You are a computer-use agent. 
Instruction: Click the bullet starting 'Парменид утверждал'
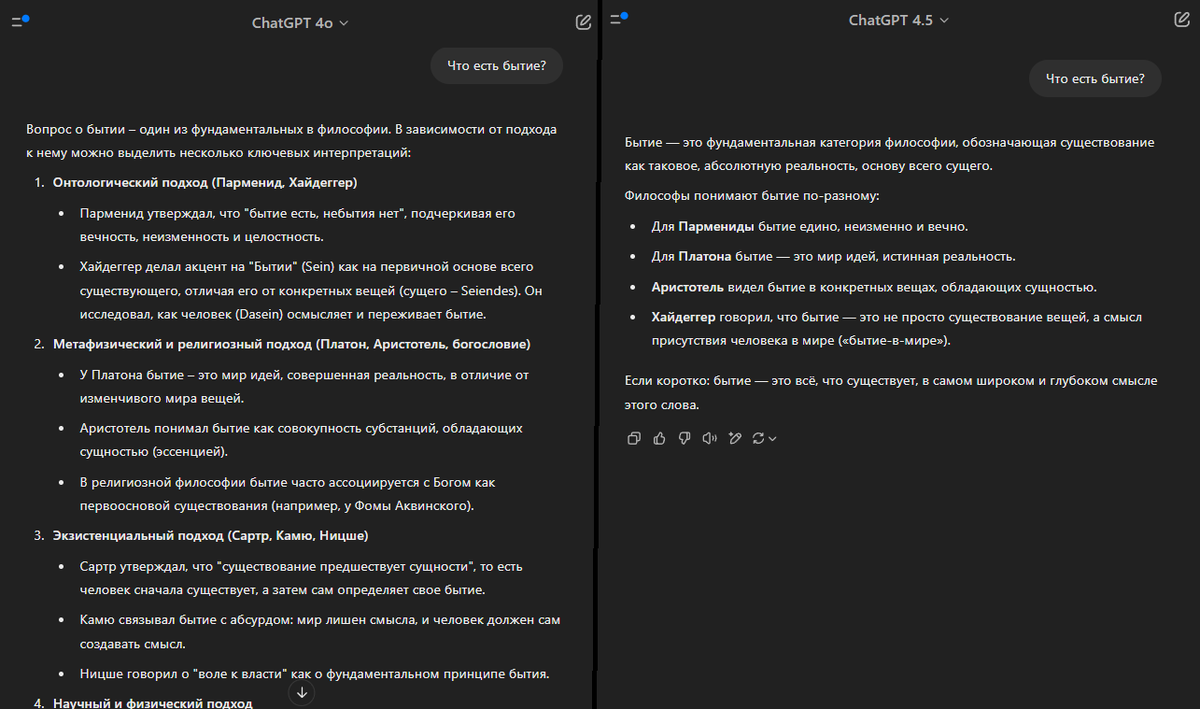[x=297, y=224]
